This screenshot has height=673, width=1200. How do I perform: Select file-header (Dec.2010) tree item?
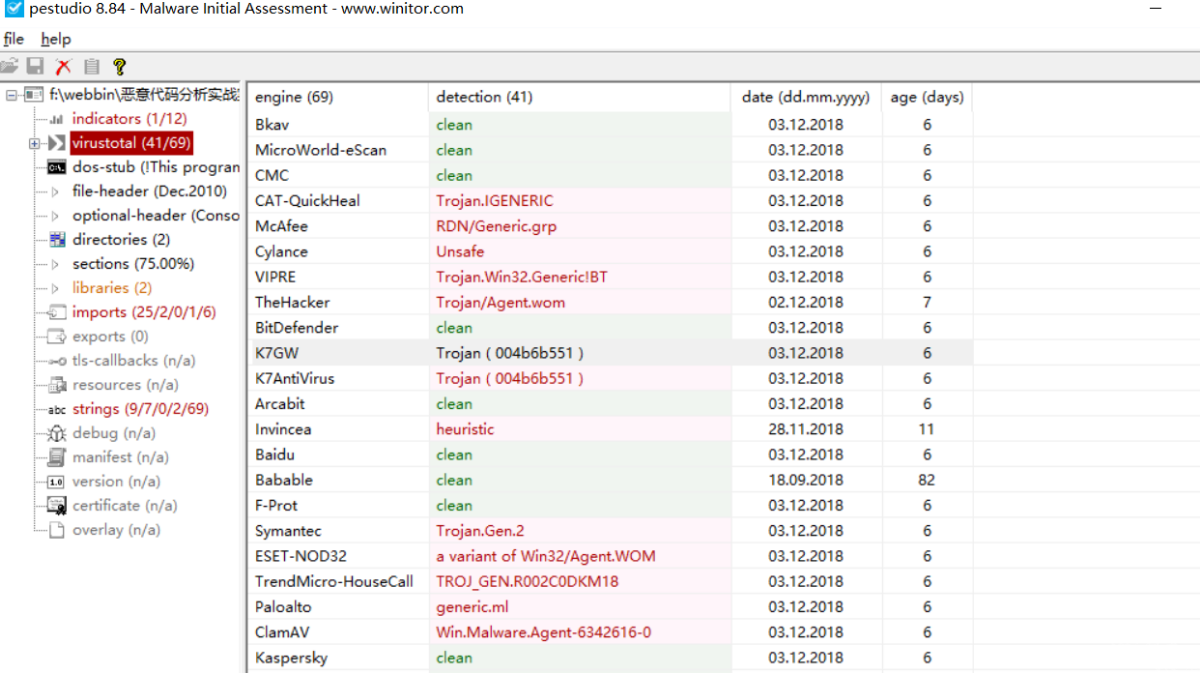pos(149,191)
